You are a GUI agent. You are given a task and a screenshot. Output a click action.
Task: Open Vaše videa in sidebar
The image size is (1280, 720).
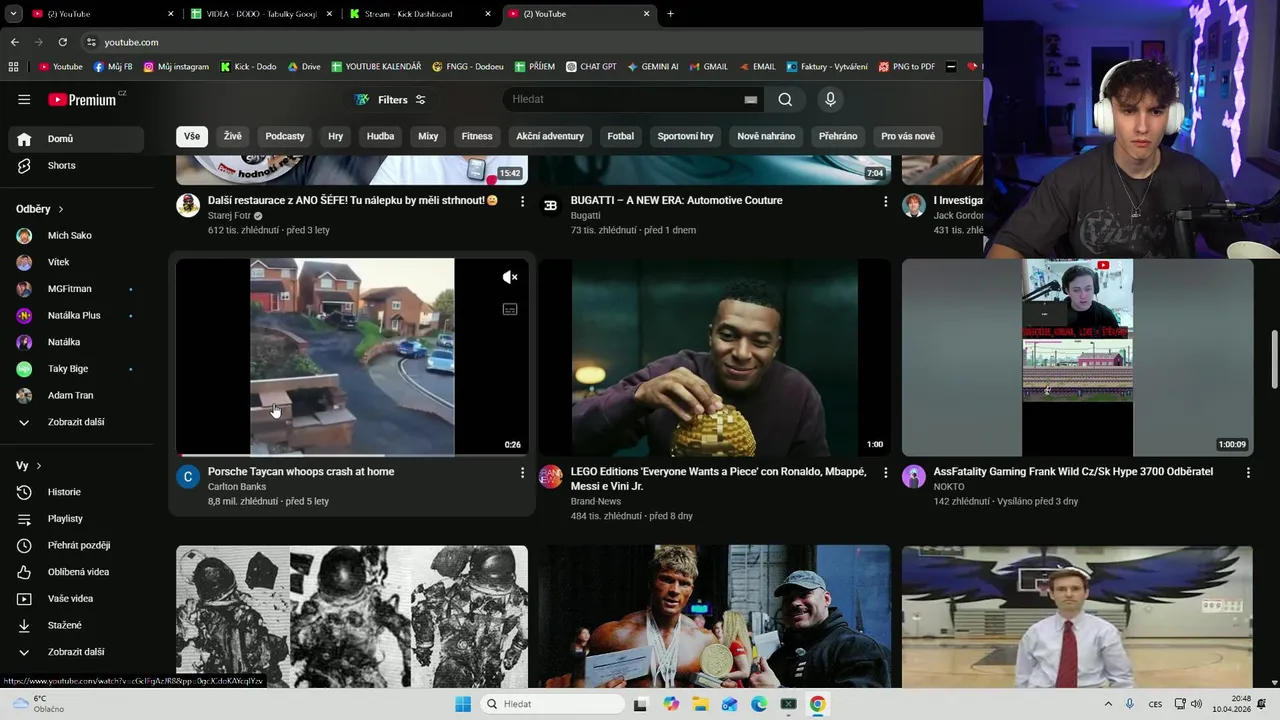[76, 599]
